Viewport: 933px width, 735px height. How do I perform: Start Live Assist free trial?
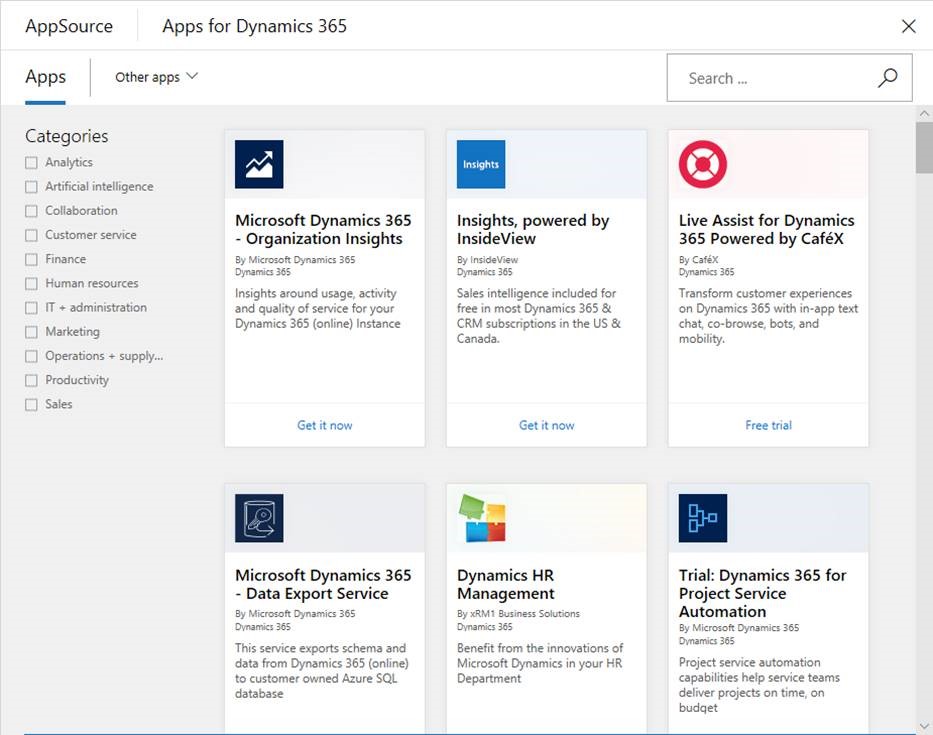click(768, 426)
